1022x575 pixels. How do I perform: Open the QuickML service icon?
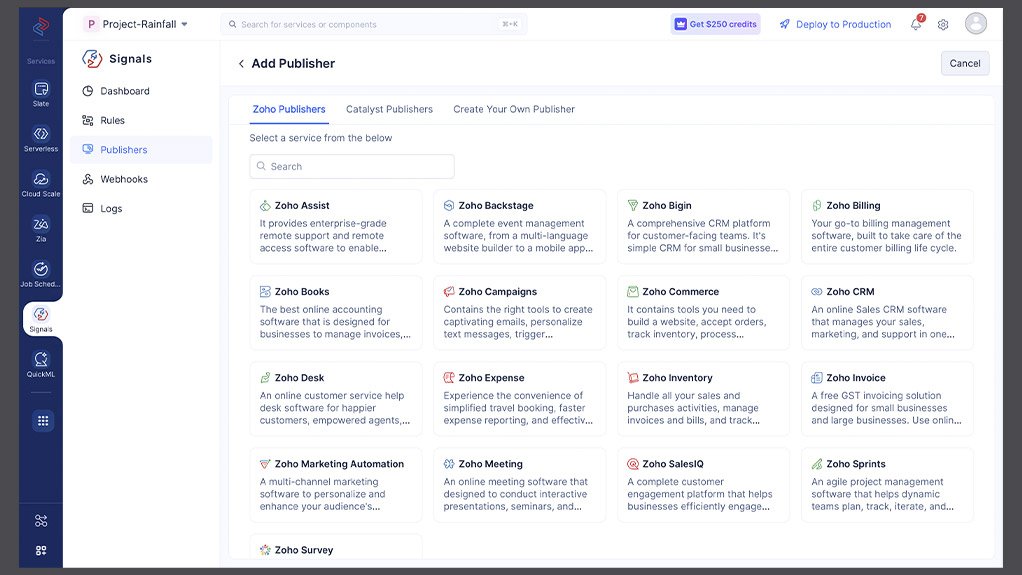tap(41, 359)
